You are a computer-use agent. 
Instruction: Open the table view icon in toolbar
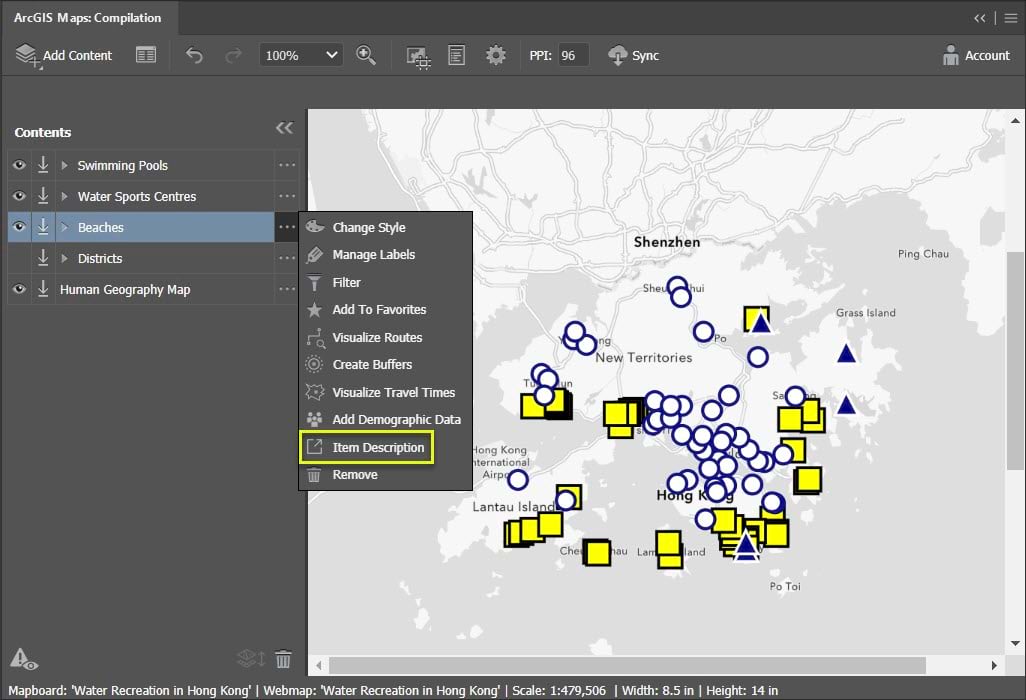pyautogui.click(x=146, y=55)
